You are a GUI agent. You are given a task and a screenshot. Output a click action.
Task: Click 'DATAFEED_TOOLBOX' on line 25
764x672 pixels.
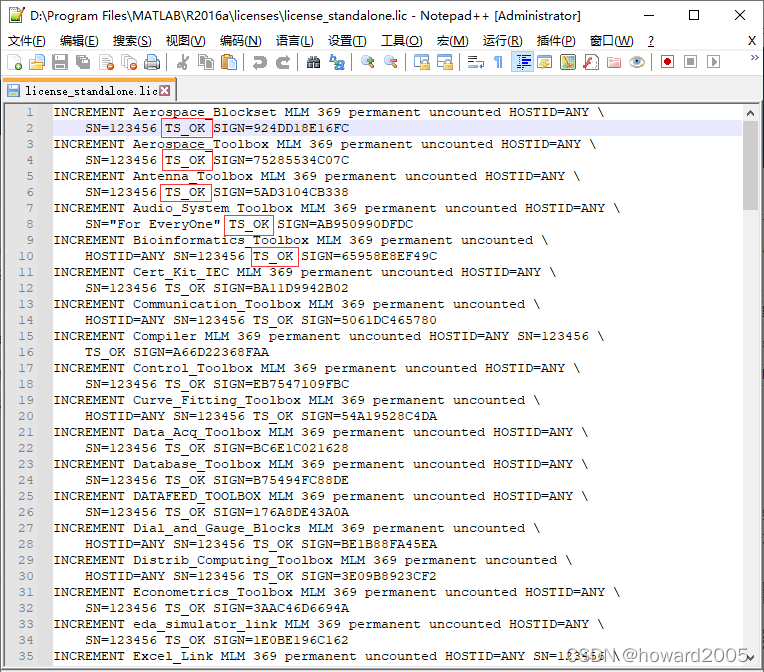(x=197, y=496)
